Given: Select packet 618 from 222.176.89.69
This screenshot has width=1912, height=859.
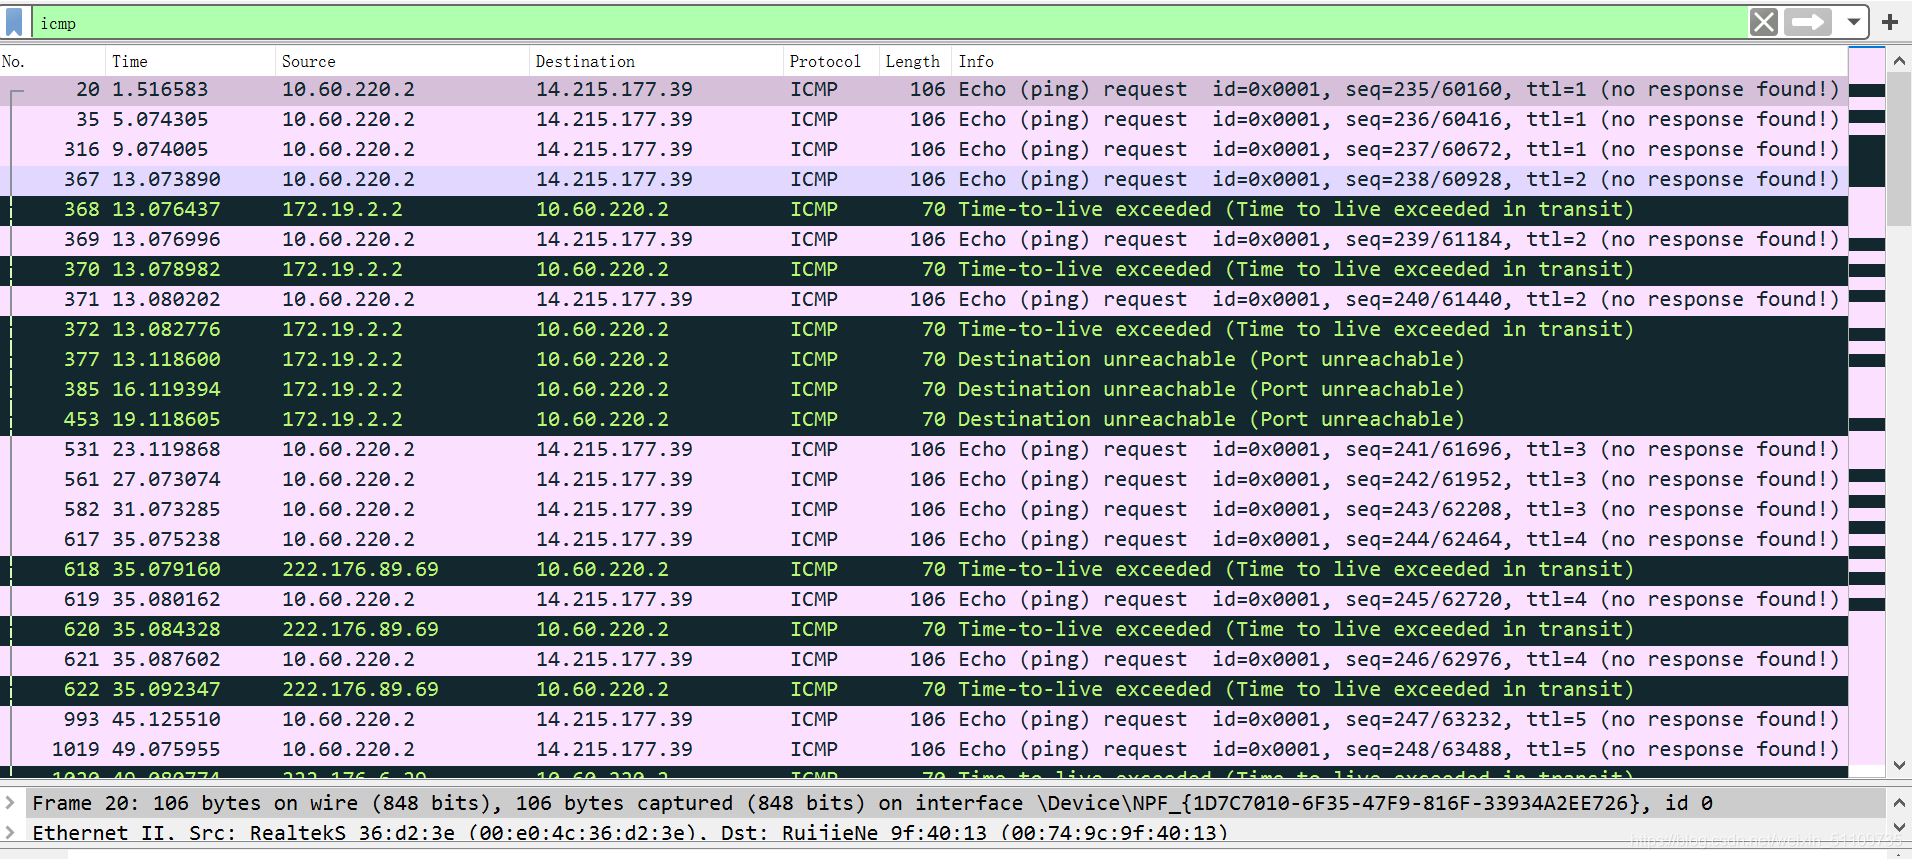Looking at the screenshot, I should coord(924,570).
